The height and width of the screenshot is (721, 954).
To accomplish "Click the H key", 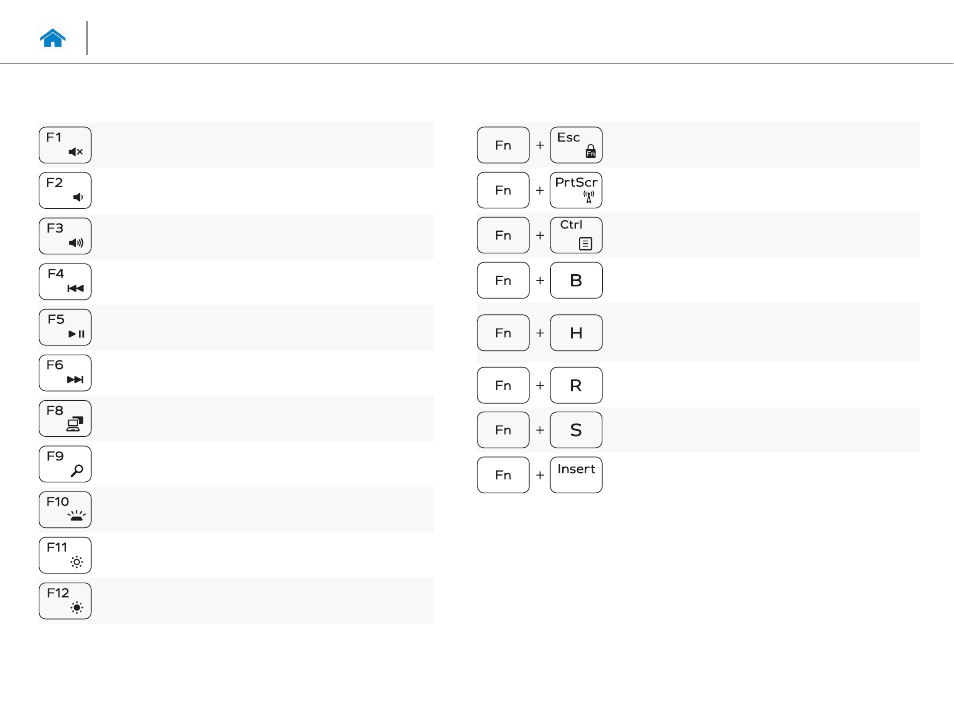I will point(576,333).
